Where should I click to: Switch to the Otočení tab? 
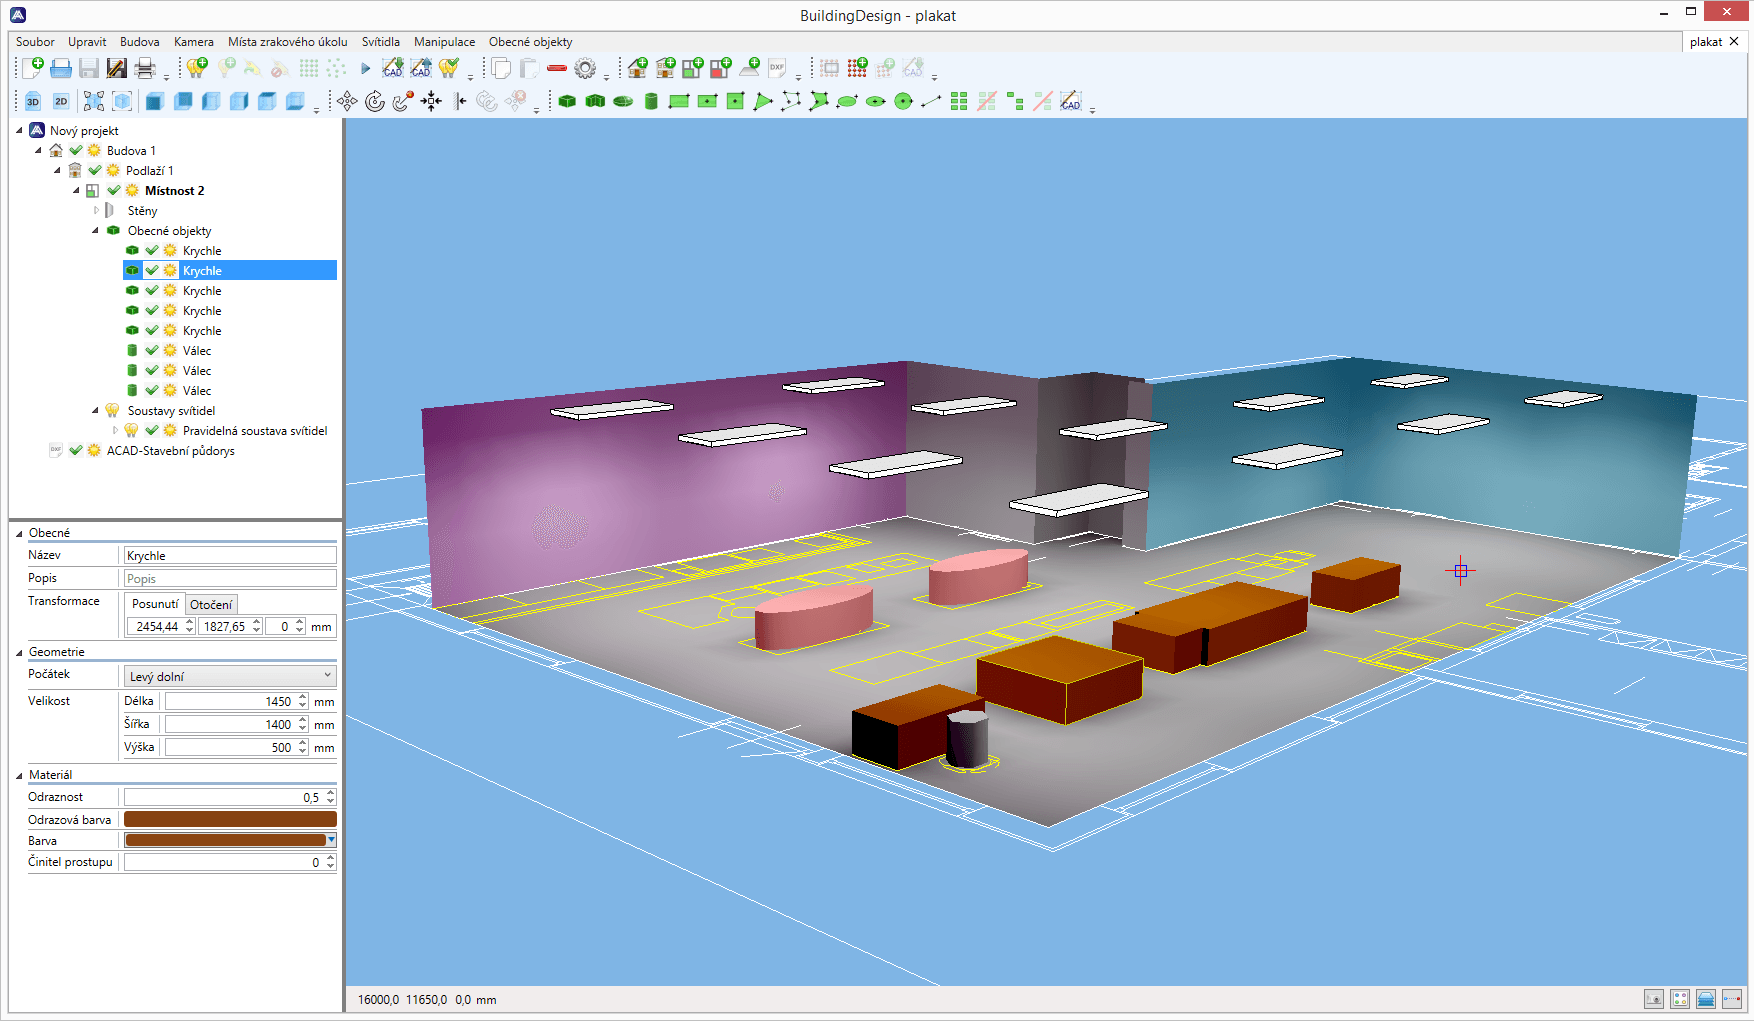pos(211,604)
